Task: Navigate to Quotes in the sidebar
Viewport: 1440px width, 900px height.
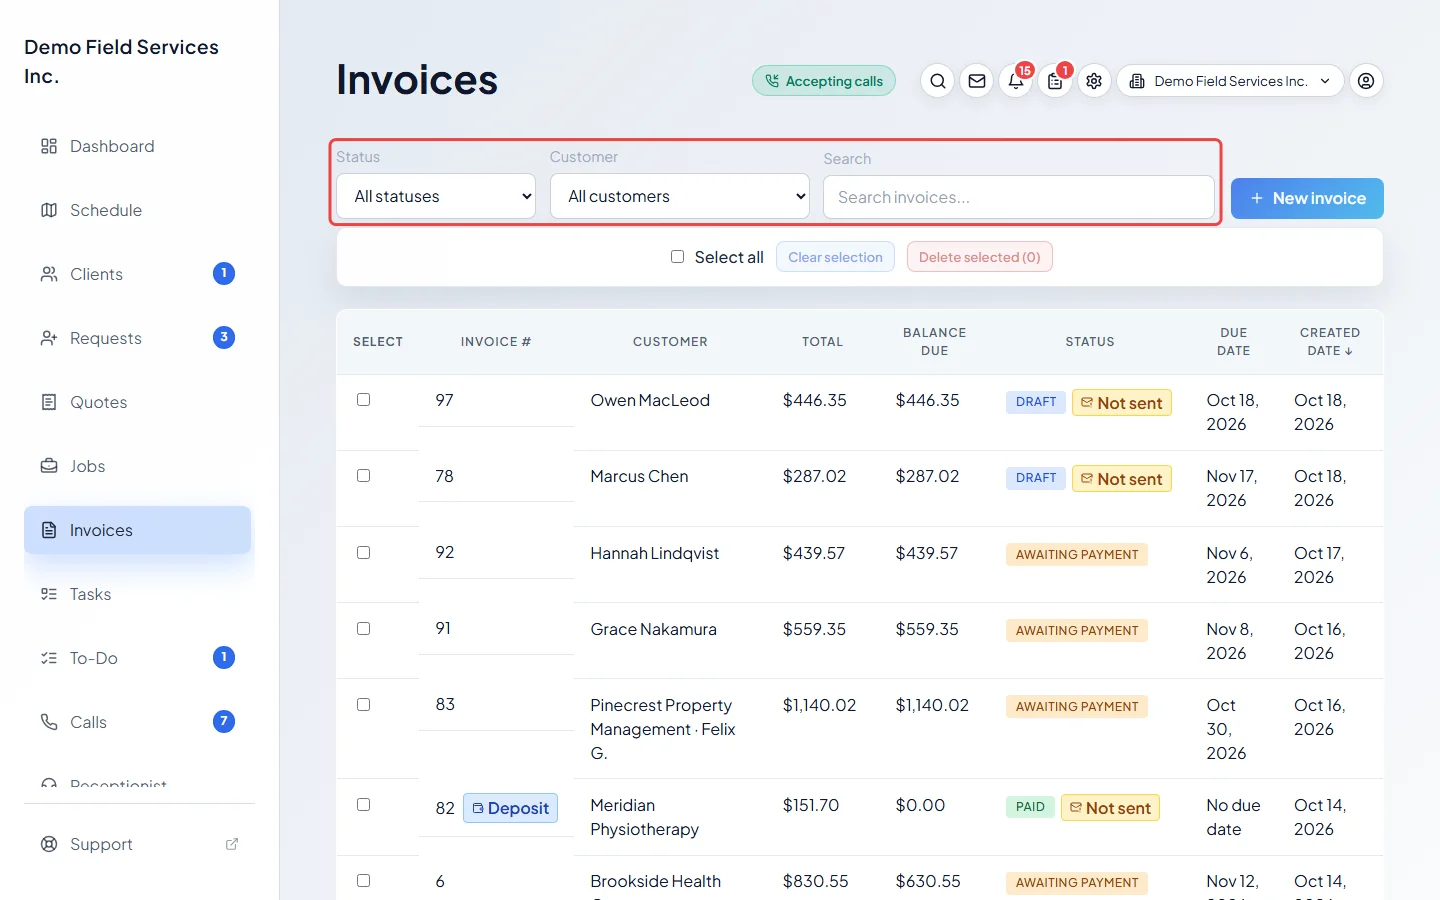Action: tap(138, 402)
